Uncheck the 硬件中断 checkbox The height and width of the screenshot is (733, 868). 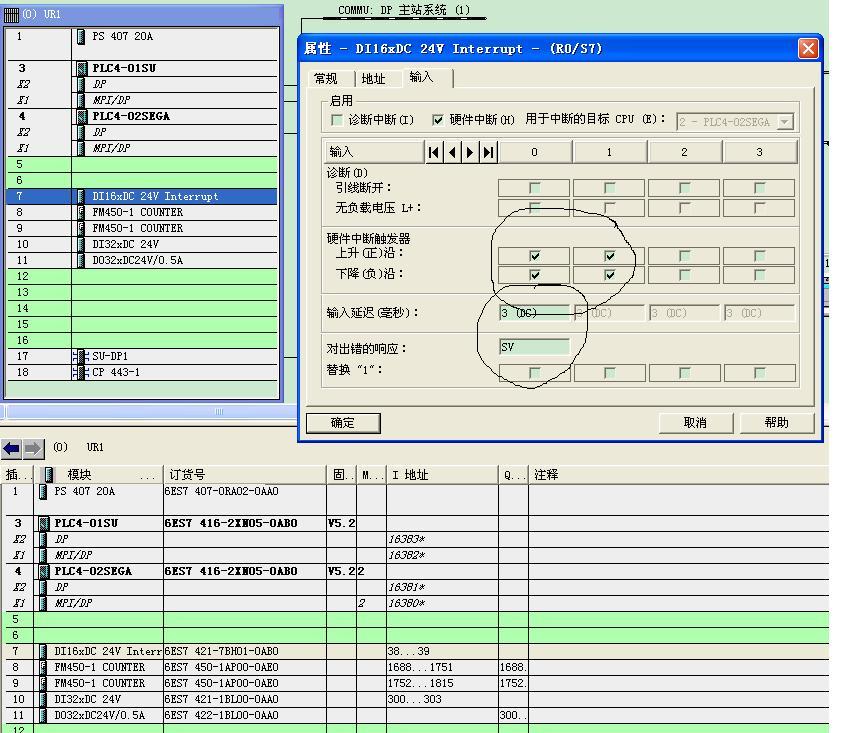coord(438,120)
